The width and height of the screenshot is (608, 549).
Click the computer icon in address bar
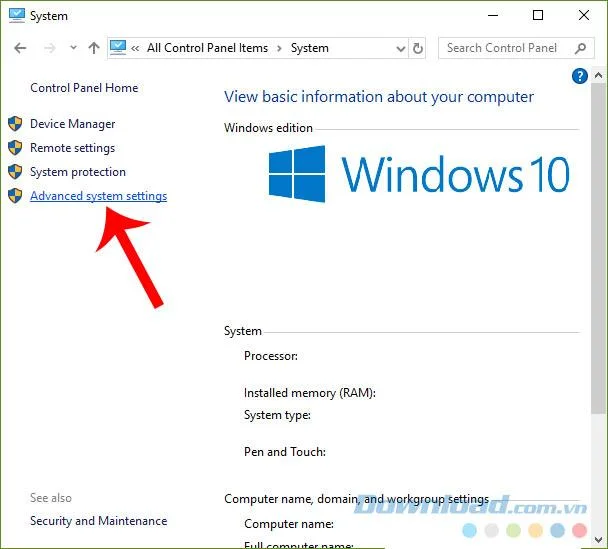click(x=118, y=48)
